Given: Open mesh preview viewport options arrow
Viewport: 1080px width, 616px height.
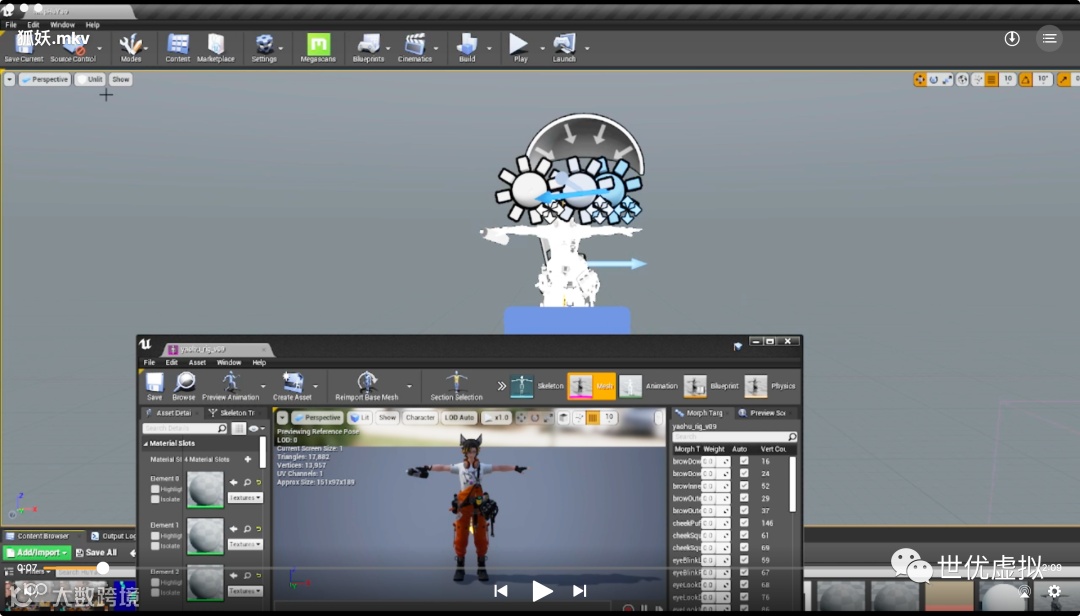Looking at the screenshot, I should [x=282, y=418].
